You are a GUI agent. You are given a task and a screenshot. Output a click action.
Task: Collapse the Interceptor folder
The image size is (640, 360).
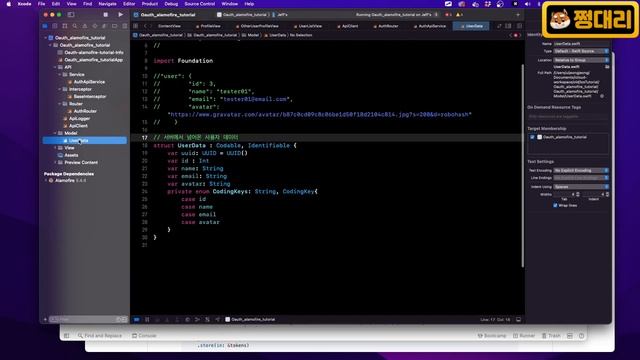[x=60, y=89]
